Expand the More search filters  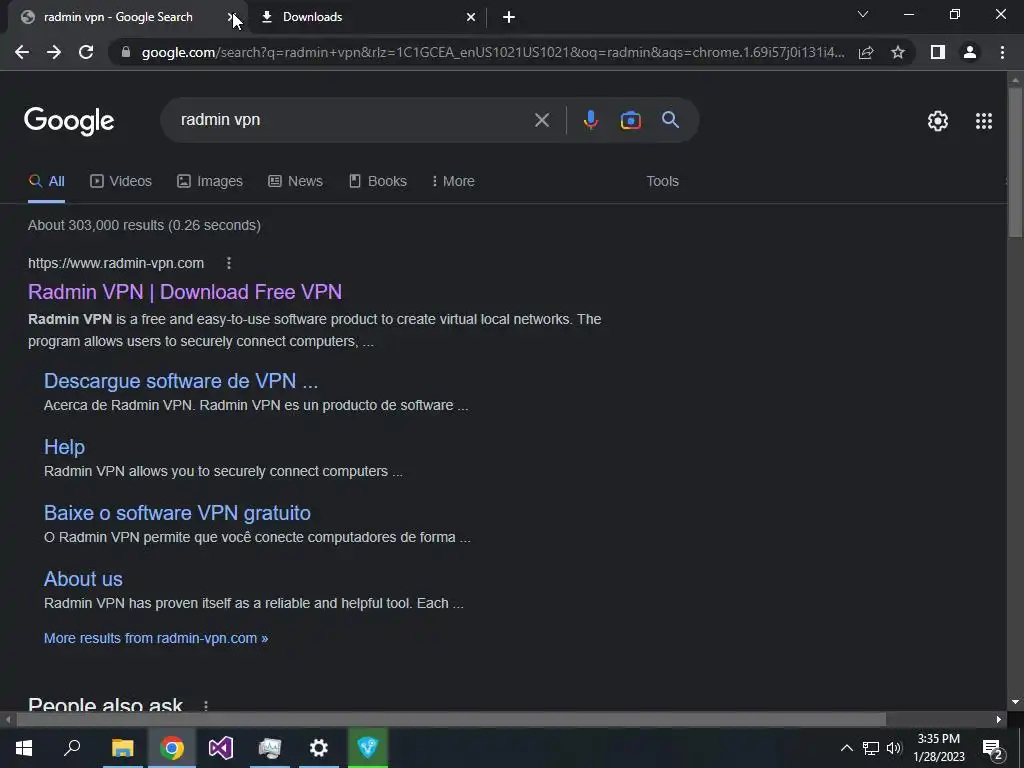click(453, 182)
